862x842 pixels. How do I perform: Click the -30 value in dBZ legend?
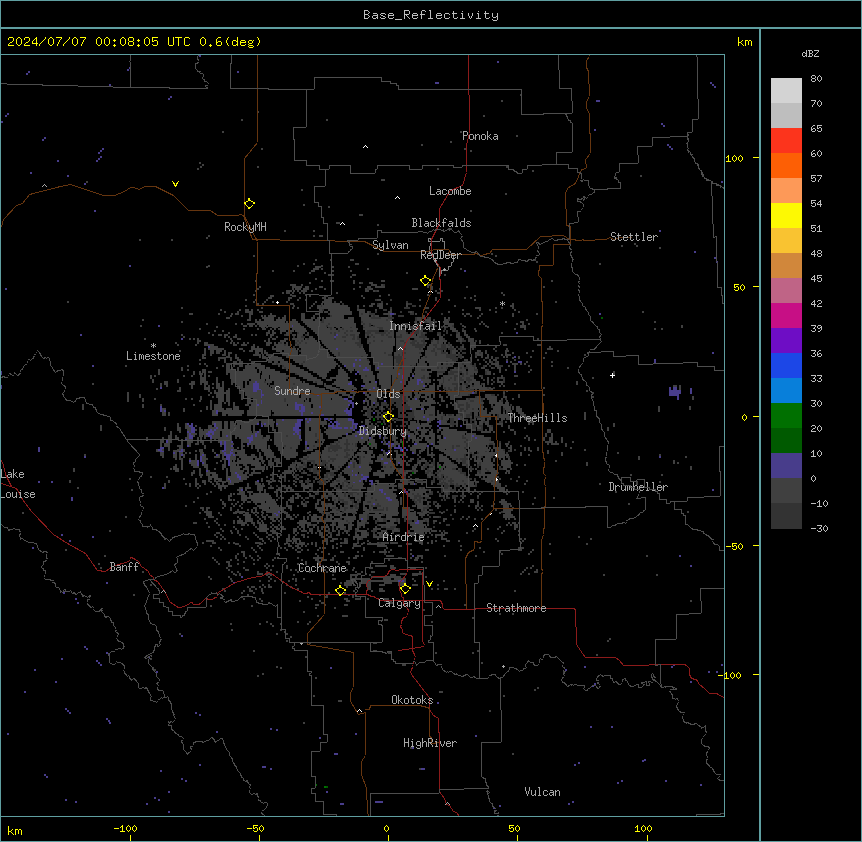pyautogui.click(x=819, y=529)
